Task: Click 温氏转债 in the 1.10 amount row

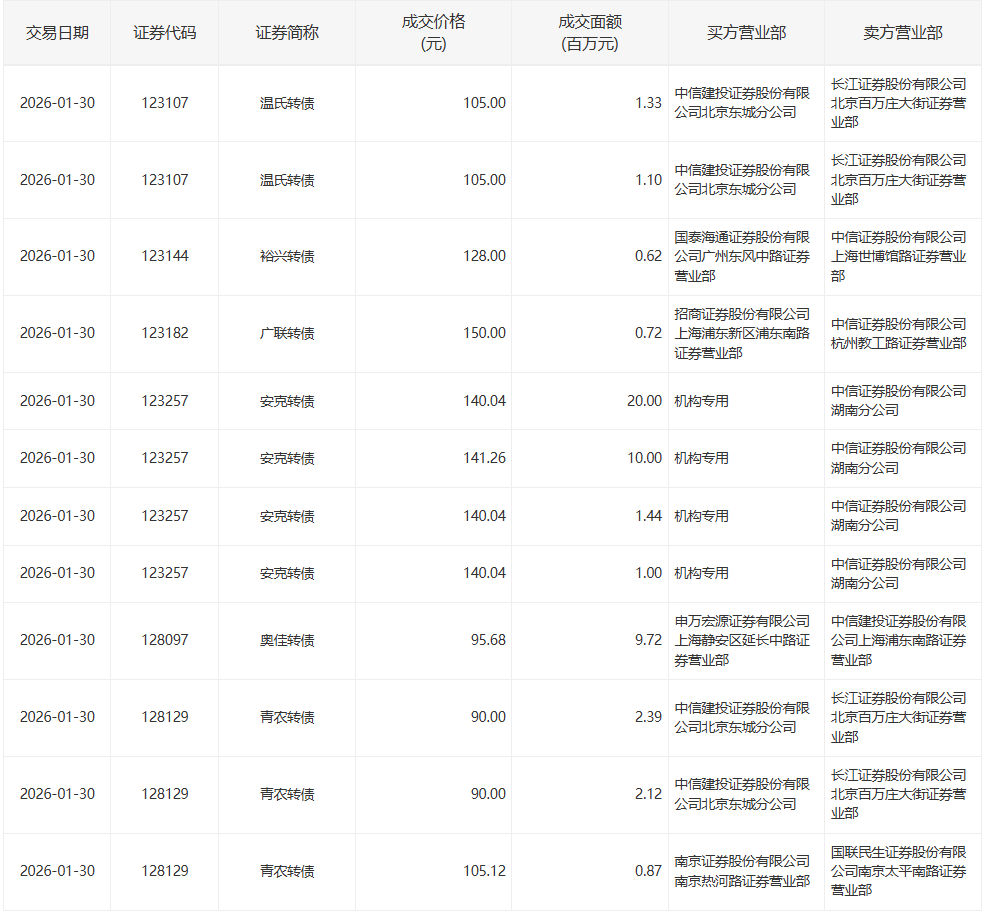Action: tap(287, 180)
